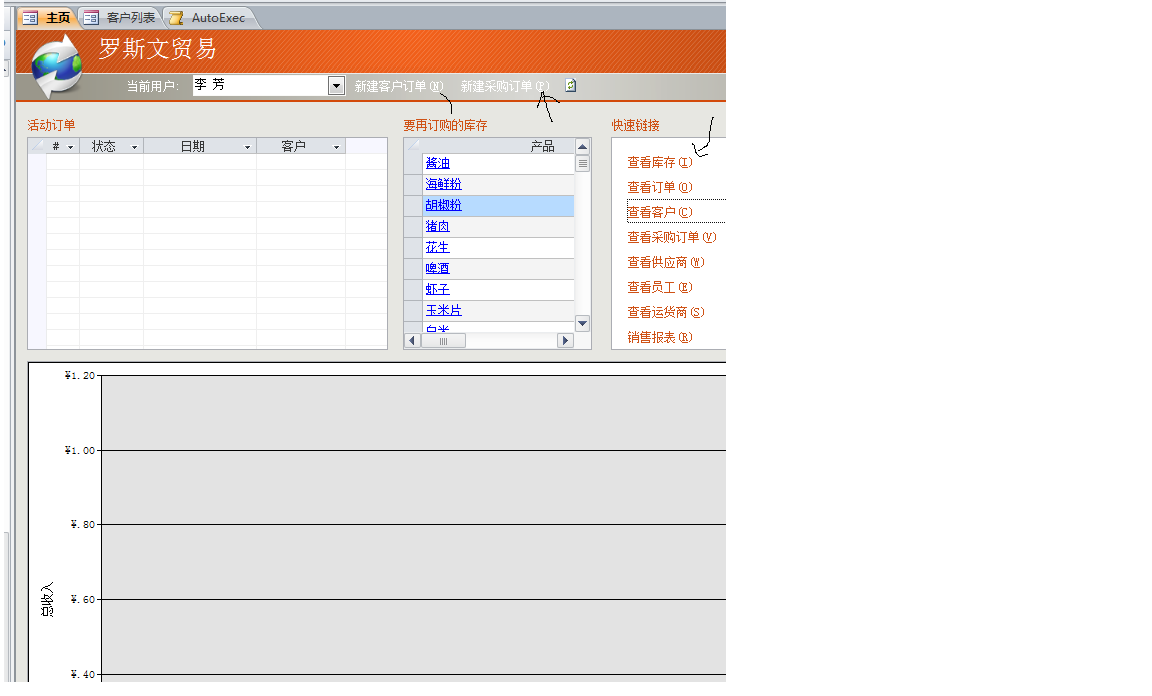This screenshot has height=696, width=1152.
Task: Click 新建采购订单 to create purchase order
Action: (x=503, y=87)
